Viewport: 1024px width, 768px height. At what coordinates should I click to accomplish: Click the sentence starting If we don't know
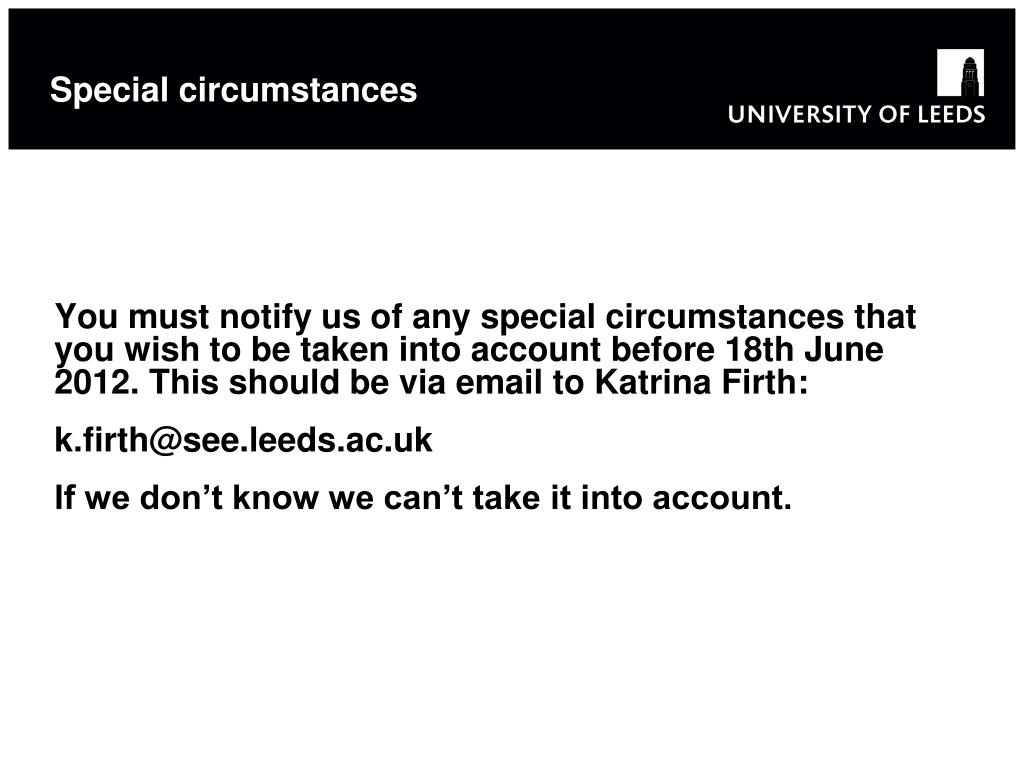pos(423,497)
